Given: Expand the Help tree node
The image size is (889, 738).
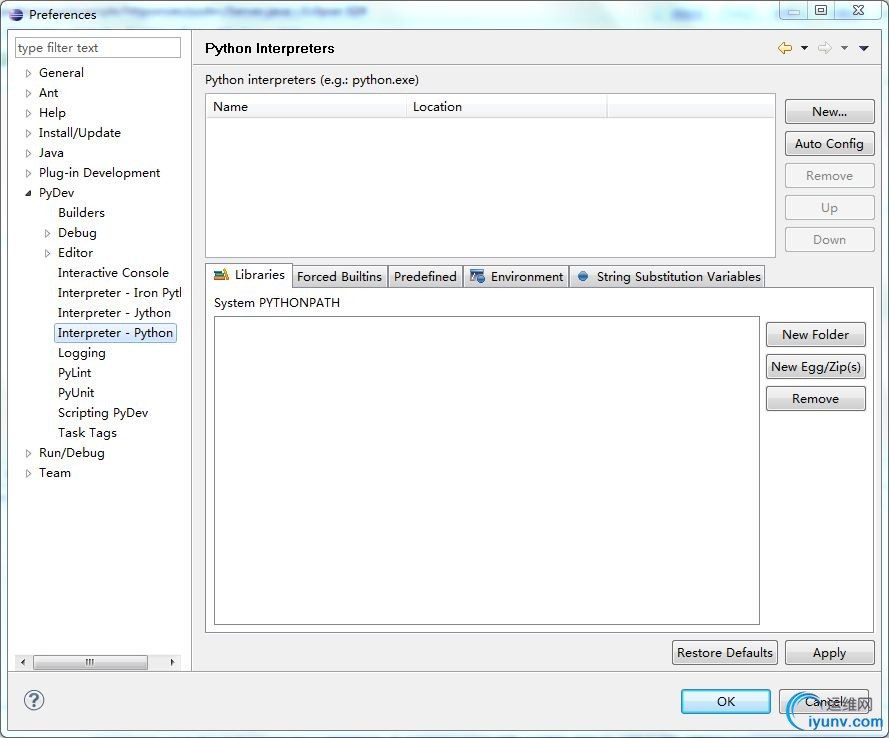Looking at the screenshot, I should [x=28, y=113].
